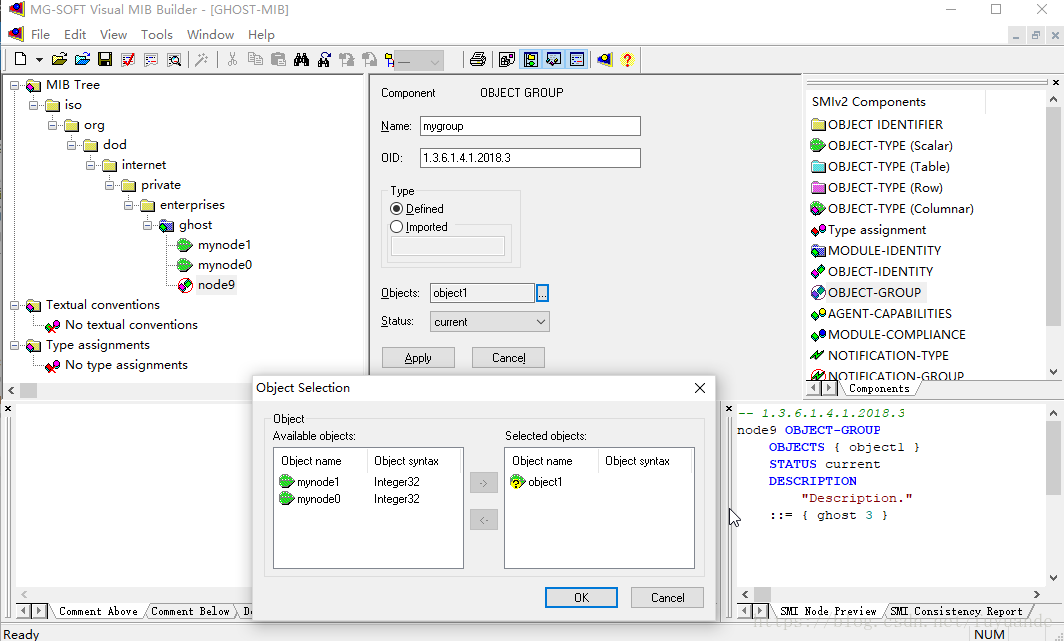Click the OID field
This screenshot has height=641, width=1064.
[530, 158]
